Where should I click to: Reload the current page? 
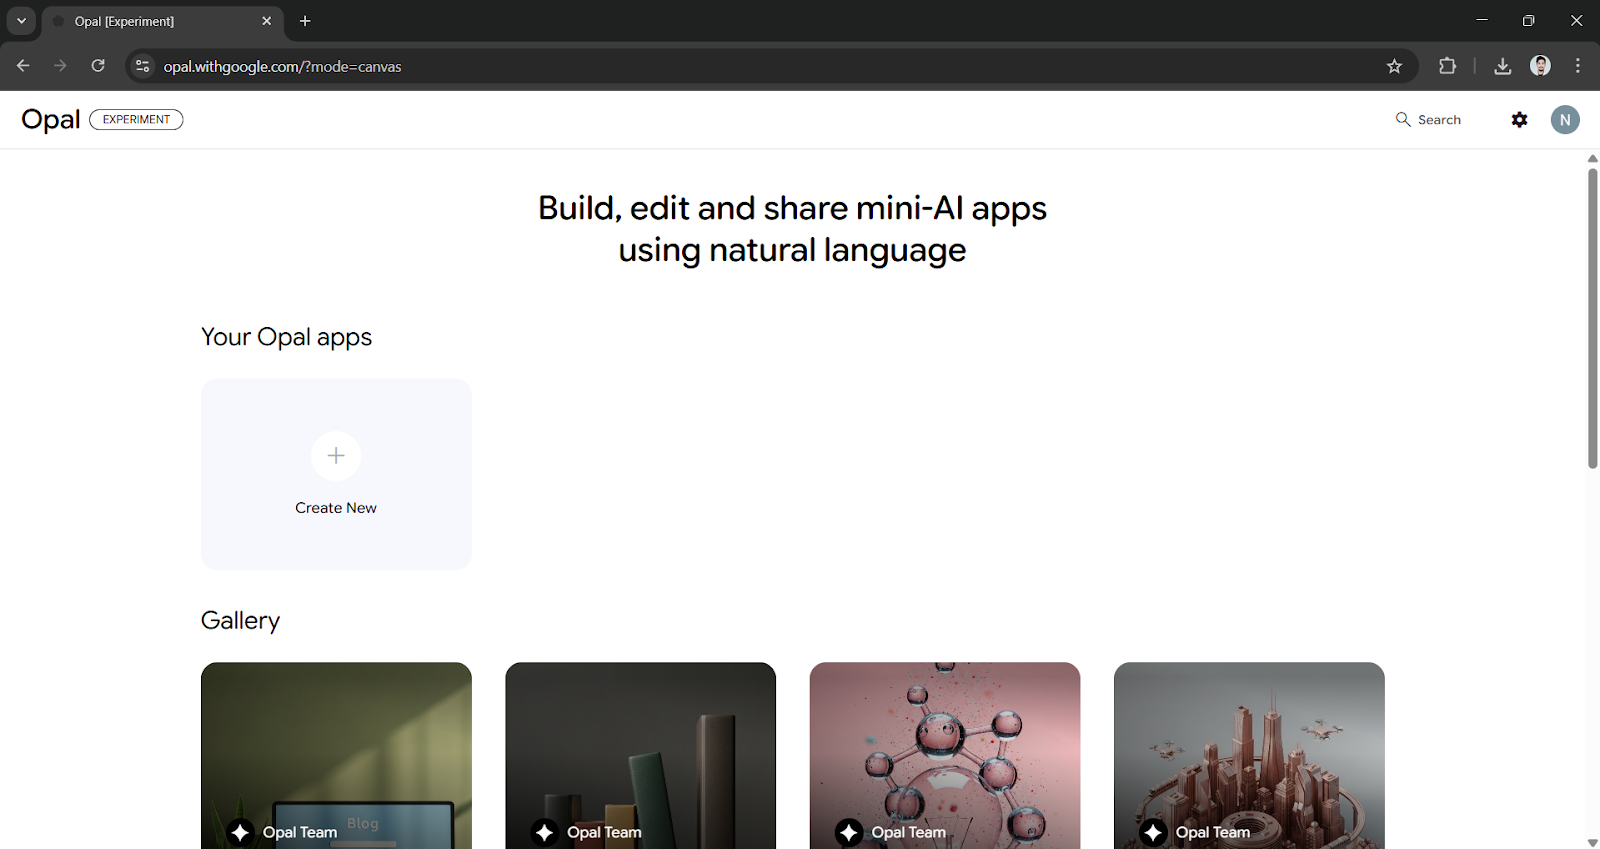98,66
